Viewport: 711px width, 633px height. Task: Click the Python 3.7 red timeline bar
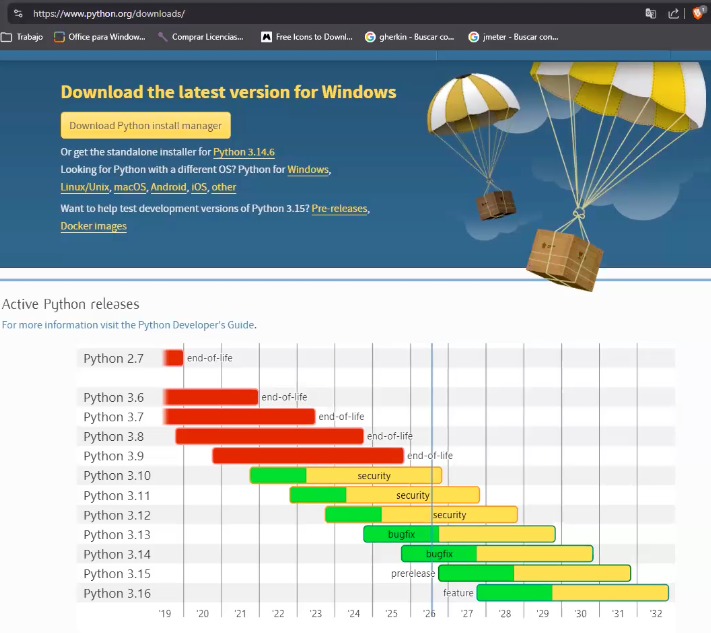tap(239, 416)
